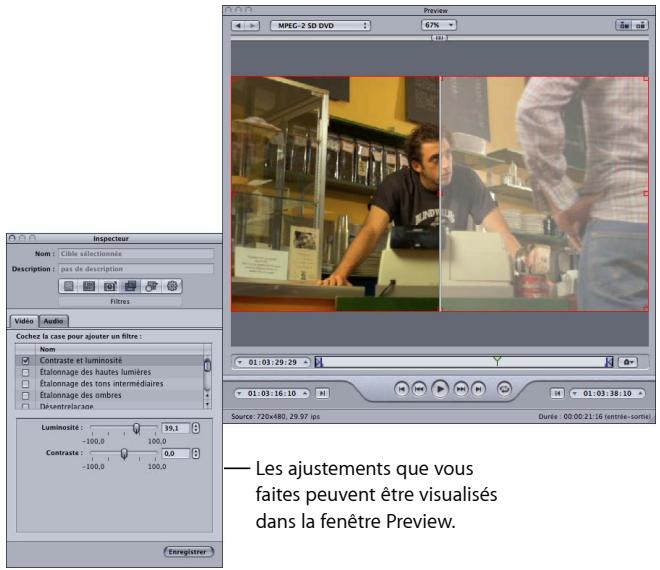
Task: Switch to the Vidéo tab
Action: (x=24, y=321)
